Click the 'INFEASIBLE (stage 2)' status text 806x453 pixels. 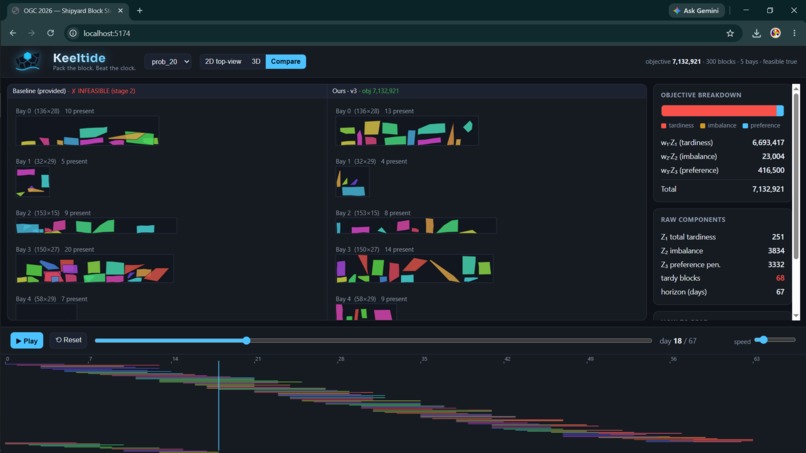click(106, 91)
